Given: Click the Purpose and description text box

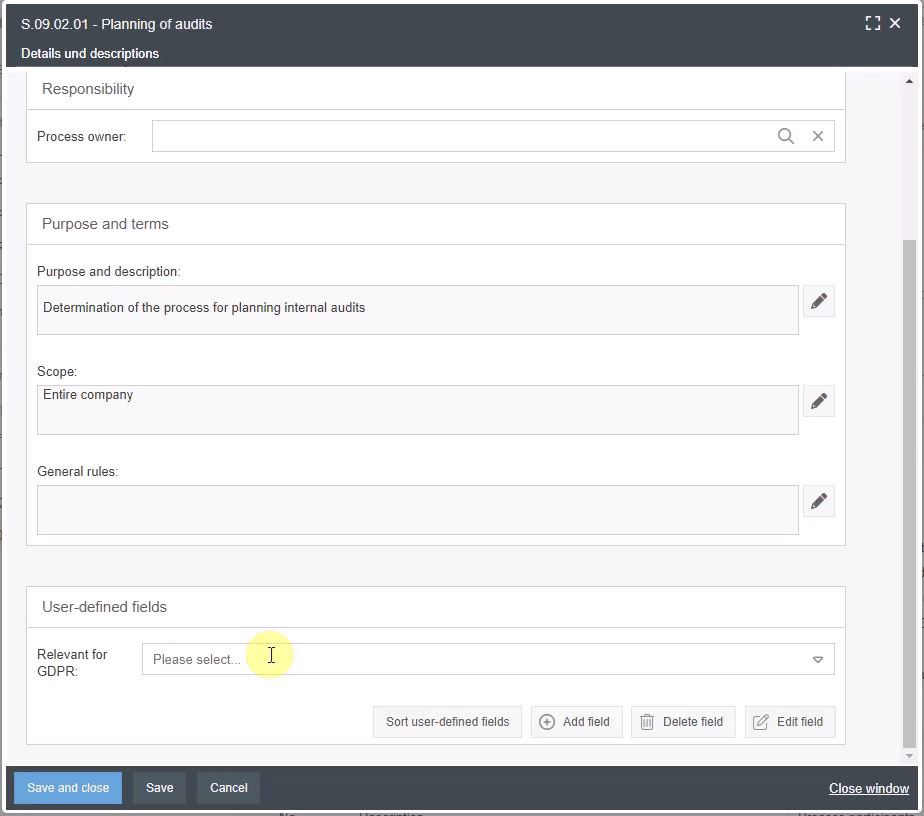Looking at the screenshot, I should [417, 310].
